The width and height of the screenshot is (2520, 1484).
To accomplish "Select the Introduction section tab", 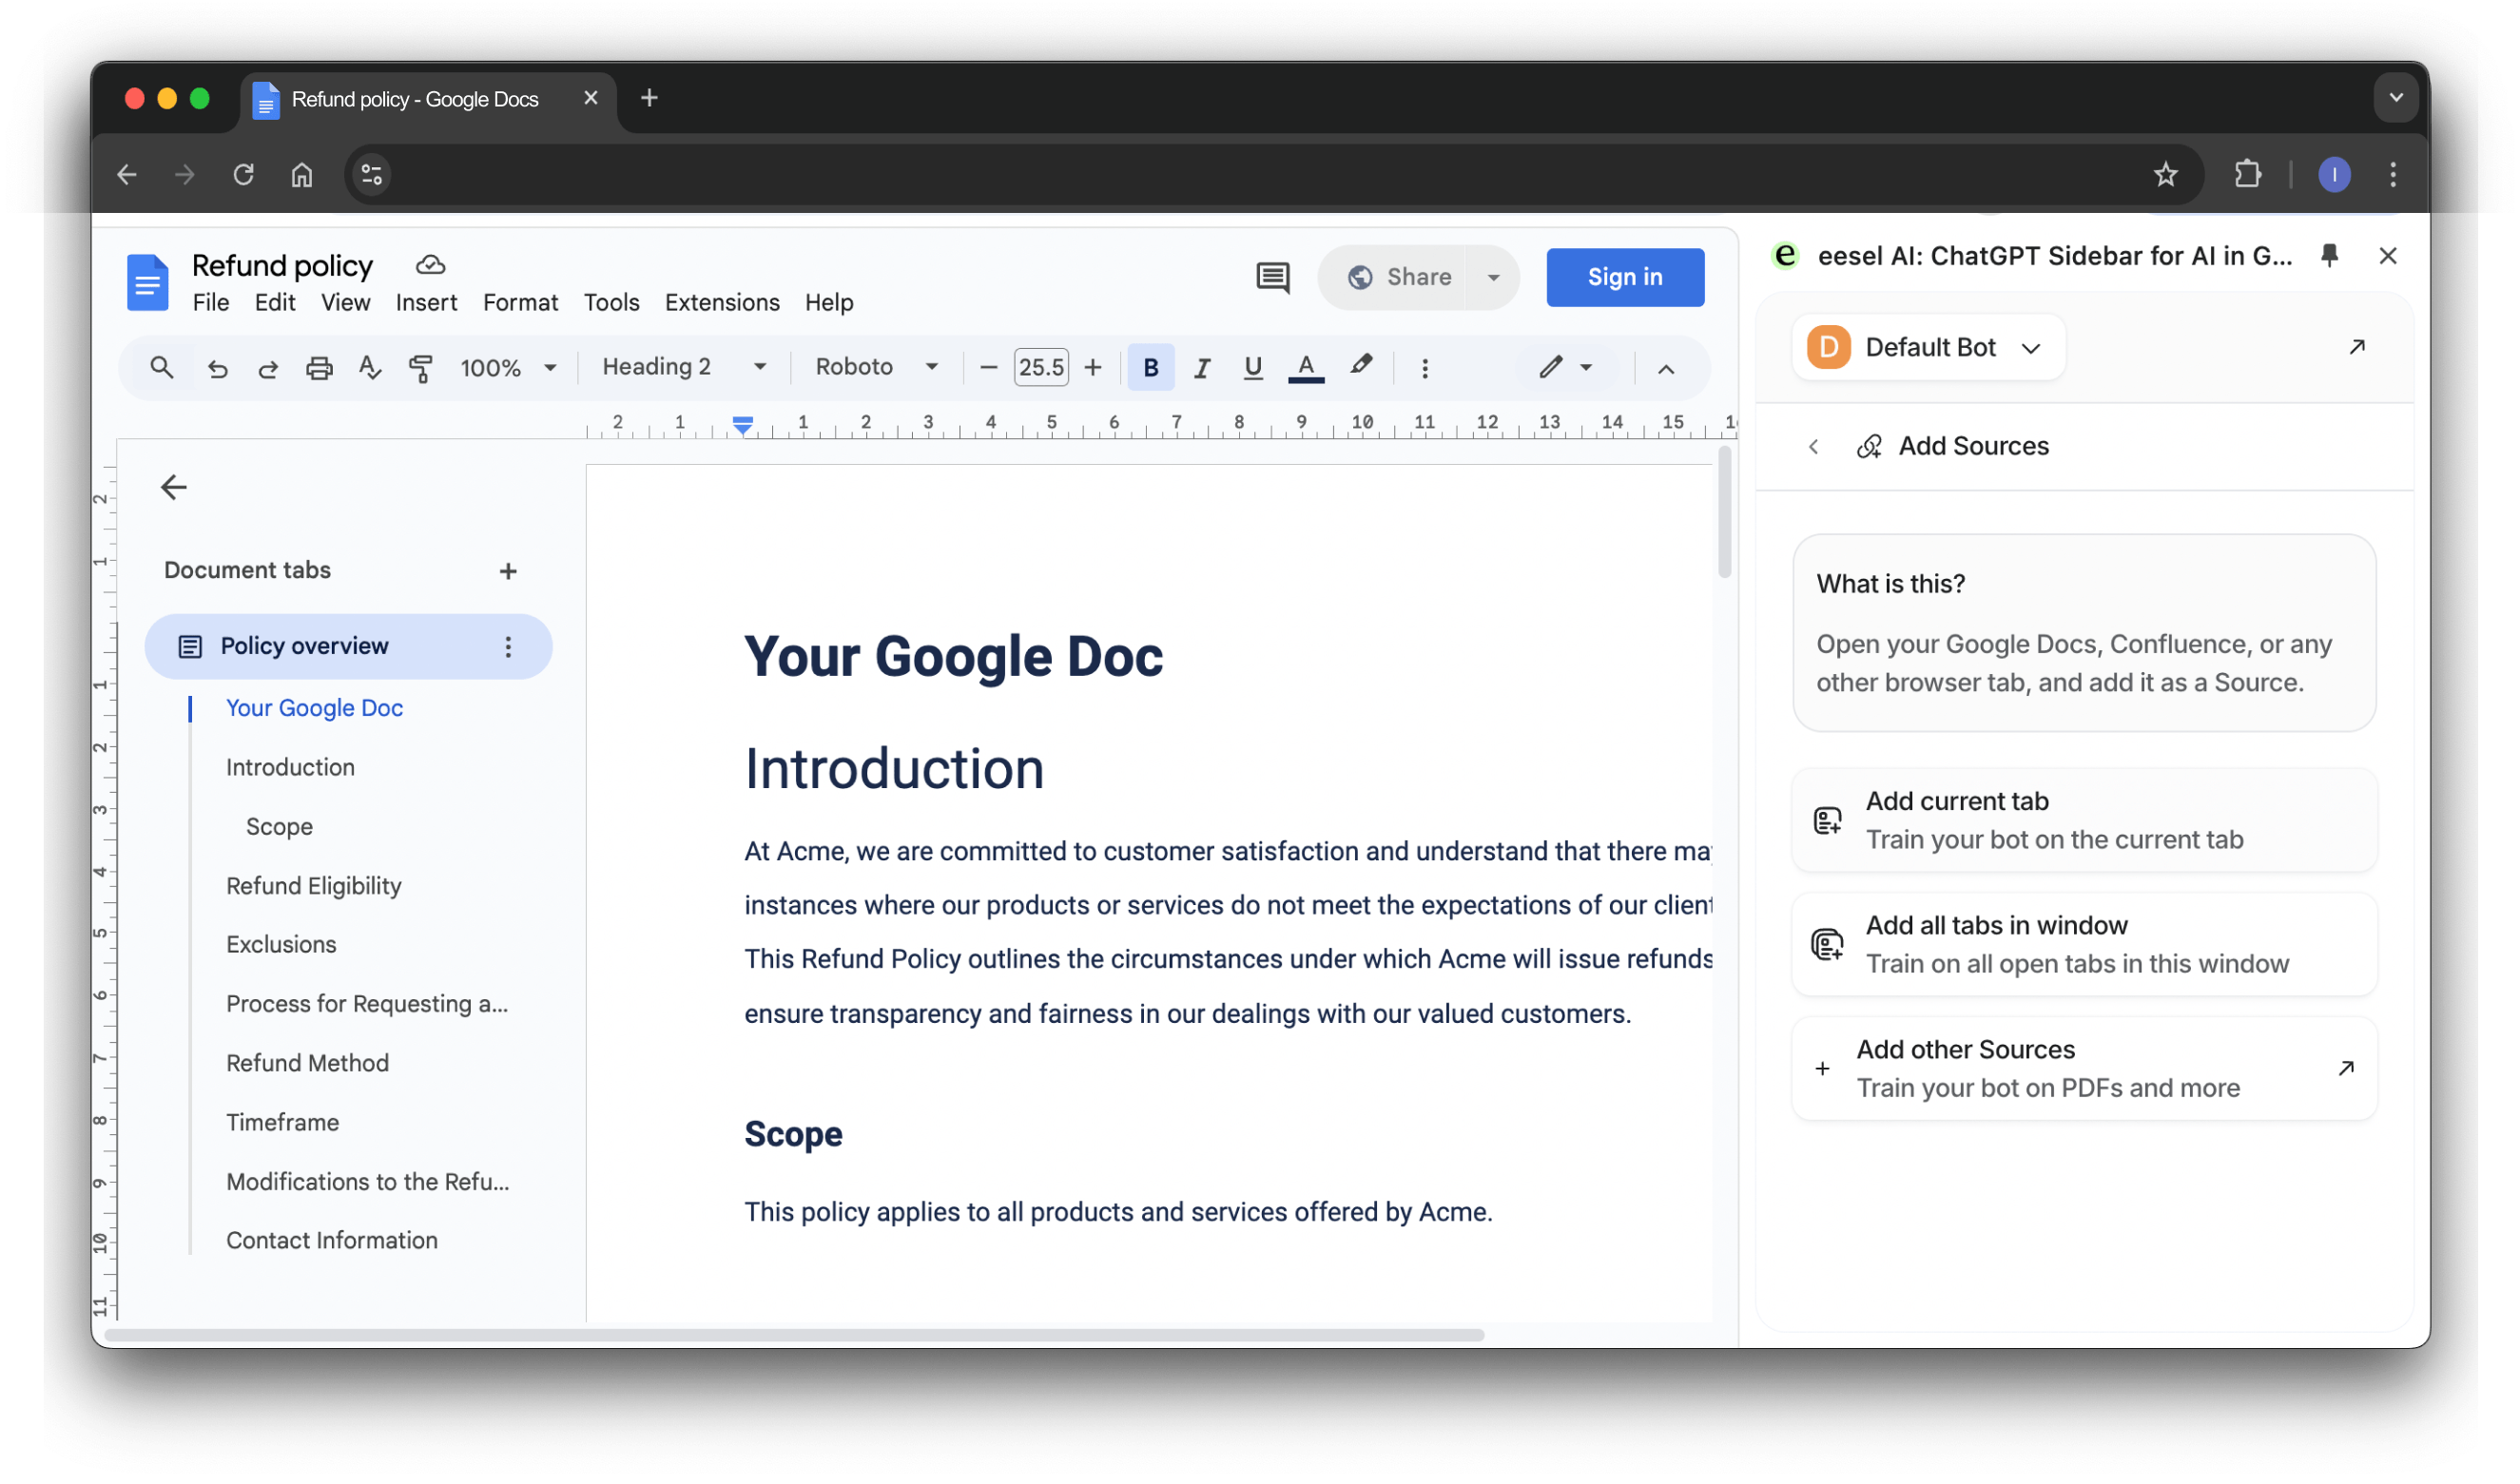I will (x=288, y=765).
